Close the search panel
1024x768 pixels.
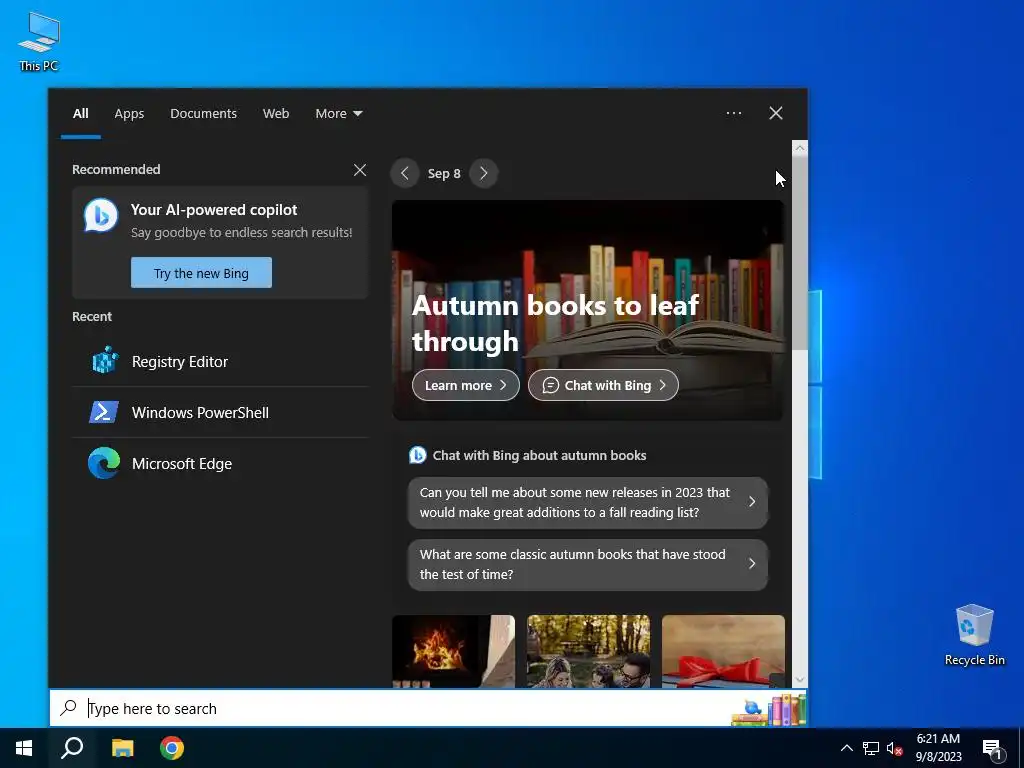click(776, 113)
